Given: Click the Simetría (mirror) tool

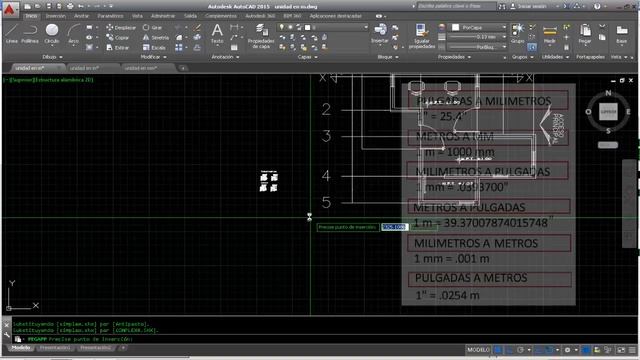Looking at the screenshot, I should coord(156,38).
